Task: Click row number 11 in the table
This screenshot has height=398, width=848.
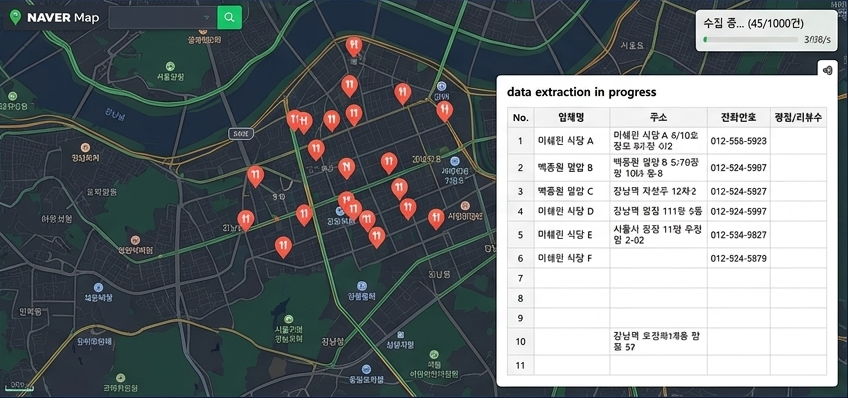Action: tap(520, 366)
